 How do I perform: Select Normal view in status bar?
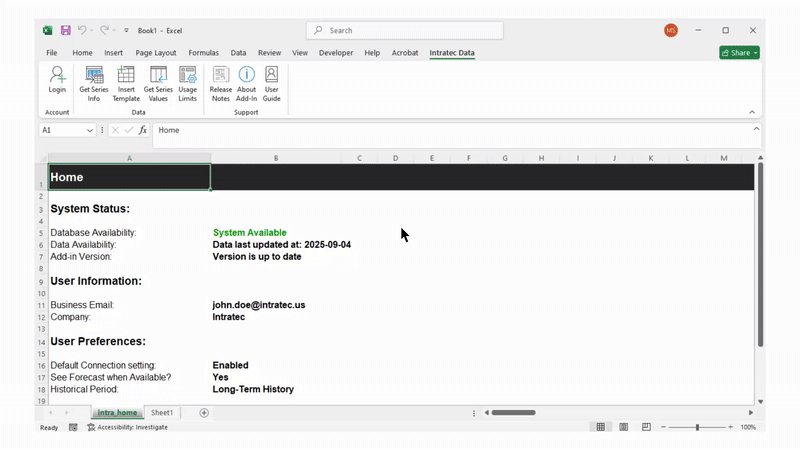click(x=600, y=427)
